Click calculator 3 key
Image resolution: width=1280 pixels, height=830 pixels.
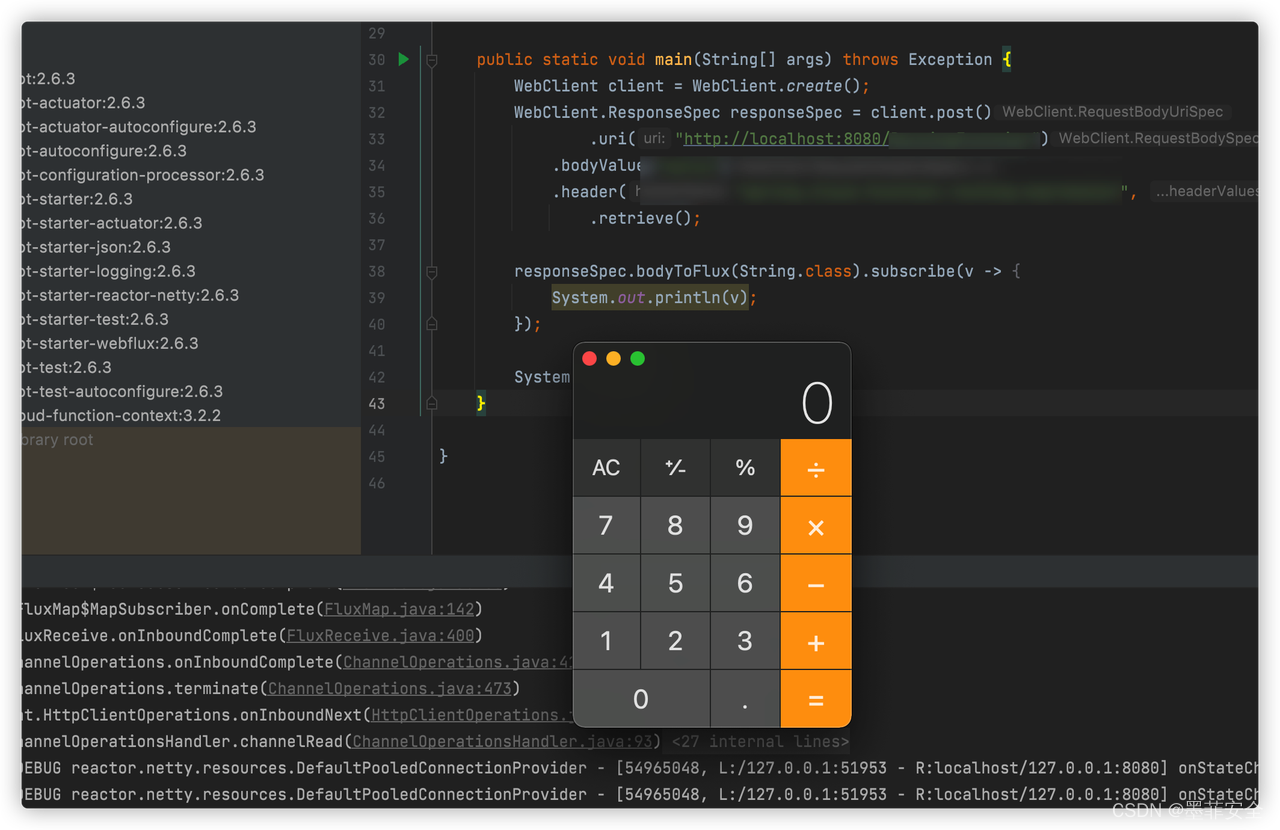click(745, 641)
